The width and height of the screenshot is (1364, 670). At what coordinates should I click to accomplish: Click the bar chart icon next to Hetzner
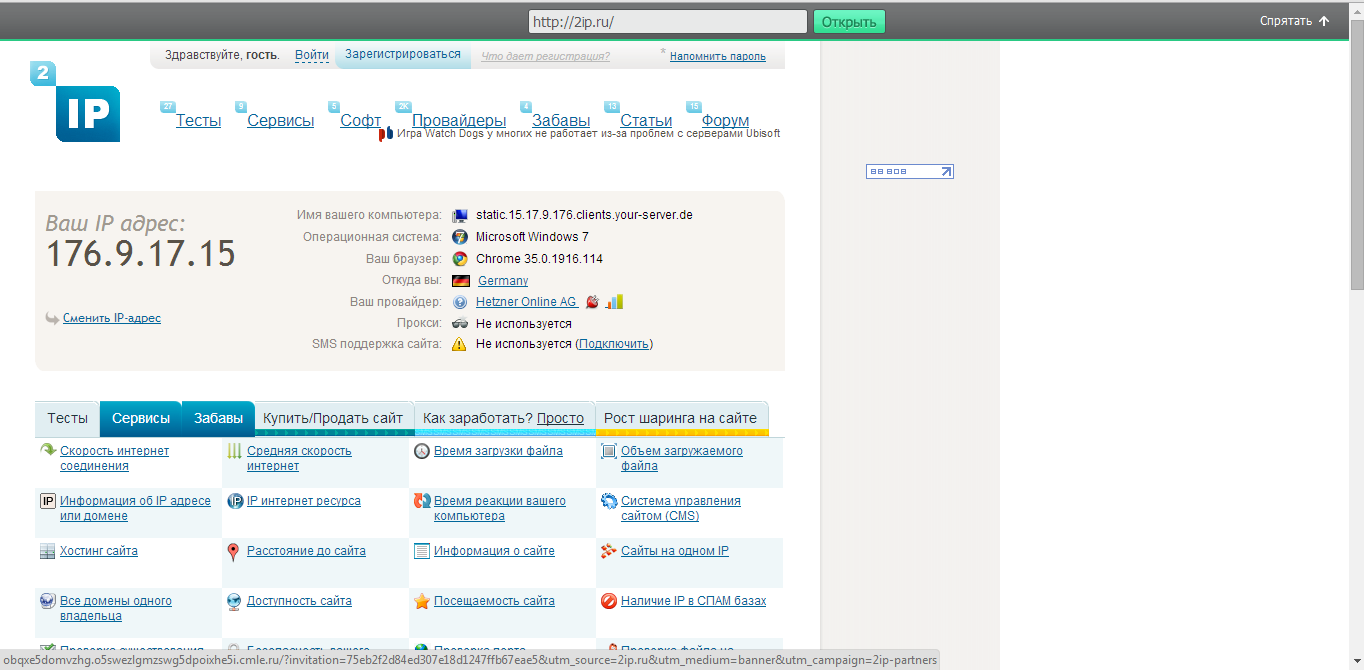tap(614, 301)
